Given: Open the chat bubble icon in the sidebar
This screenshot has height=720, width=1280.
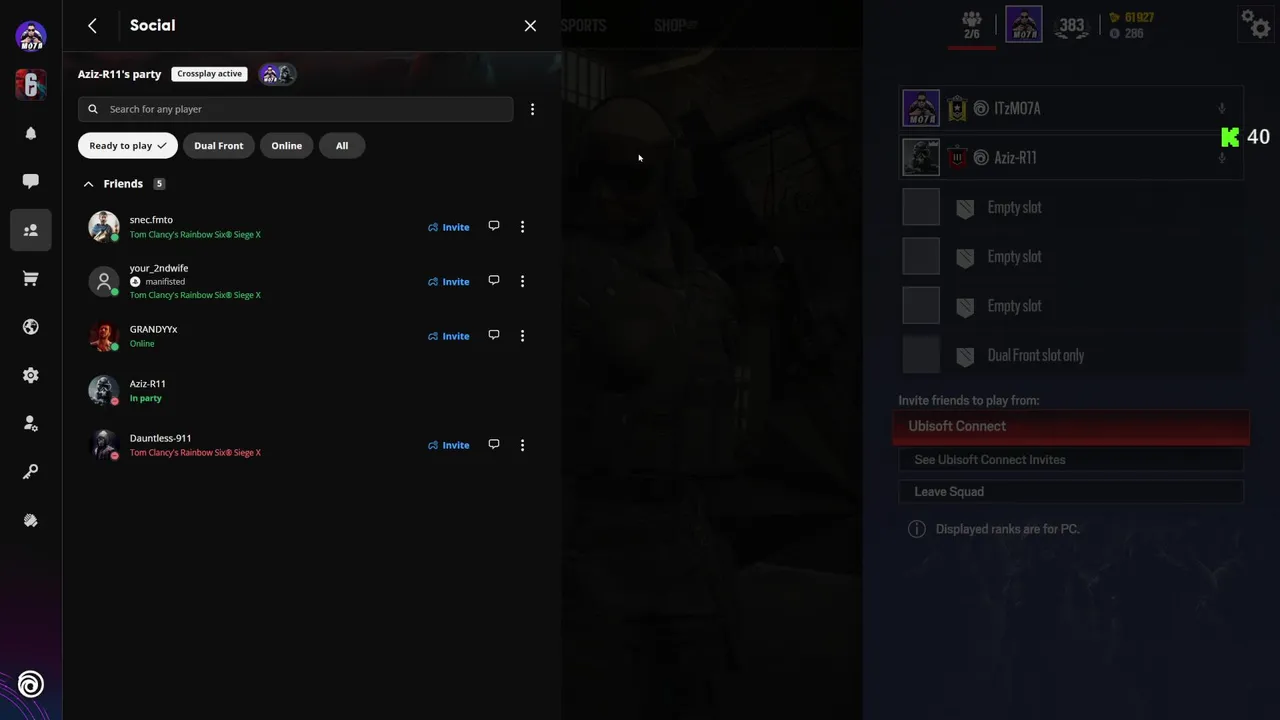Looking at the screenshot, I should [31, 181].
